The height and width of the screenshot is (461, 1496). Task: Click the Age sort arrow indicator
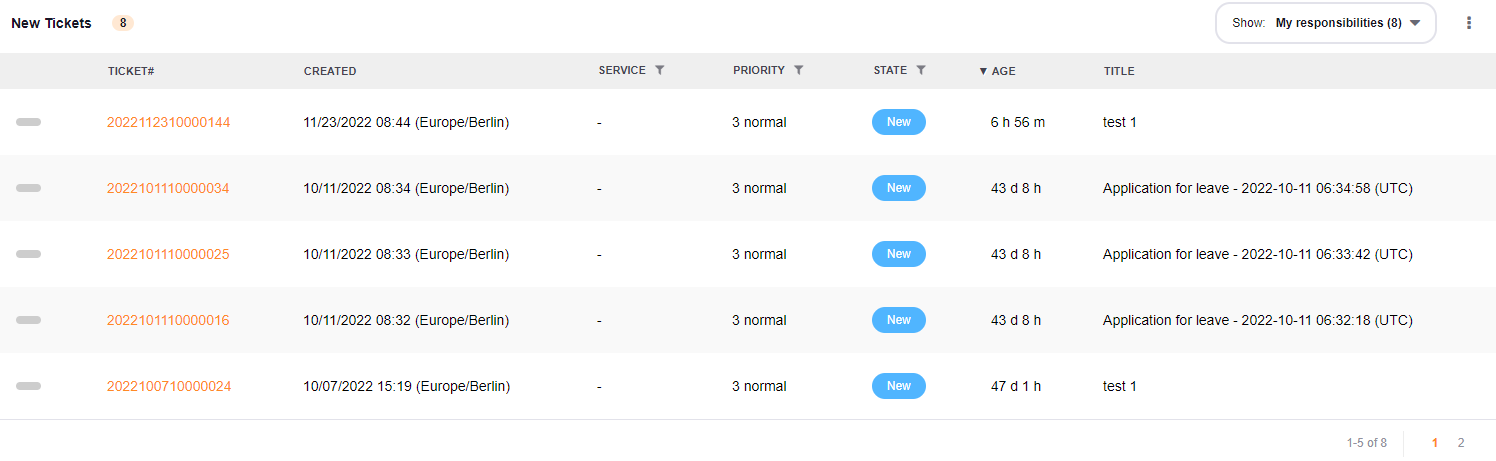click(x=983, y=71)
